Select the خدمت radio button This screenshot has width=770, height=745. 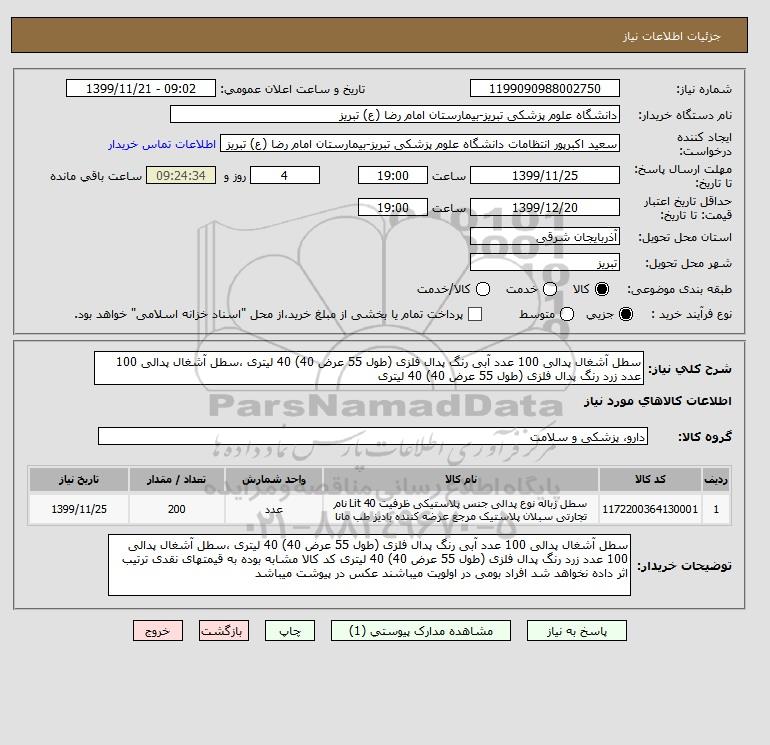point(550,289)
